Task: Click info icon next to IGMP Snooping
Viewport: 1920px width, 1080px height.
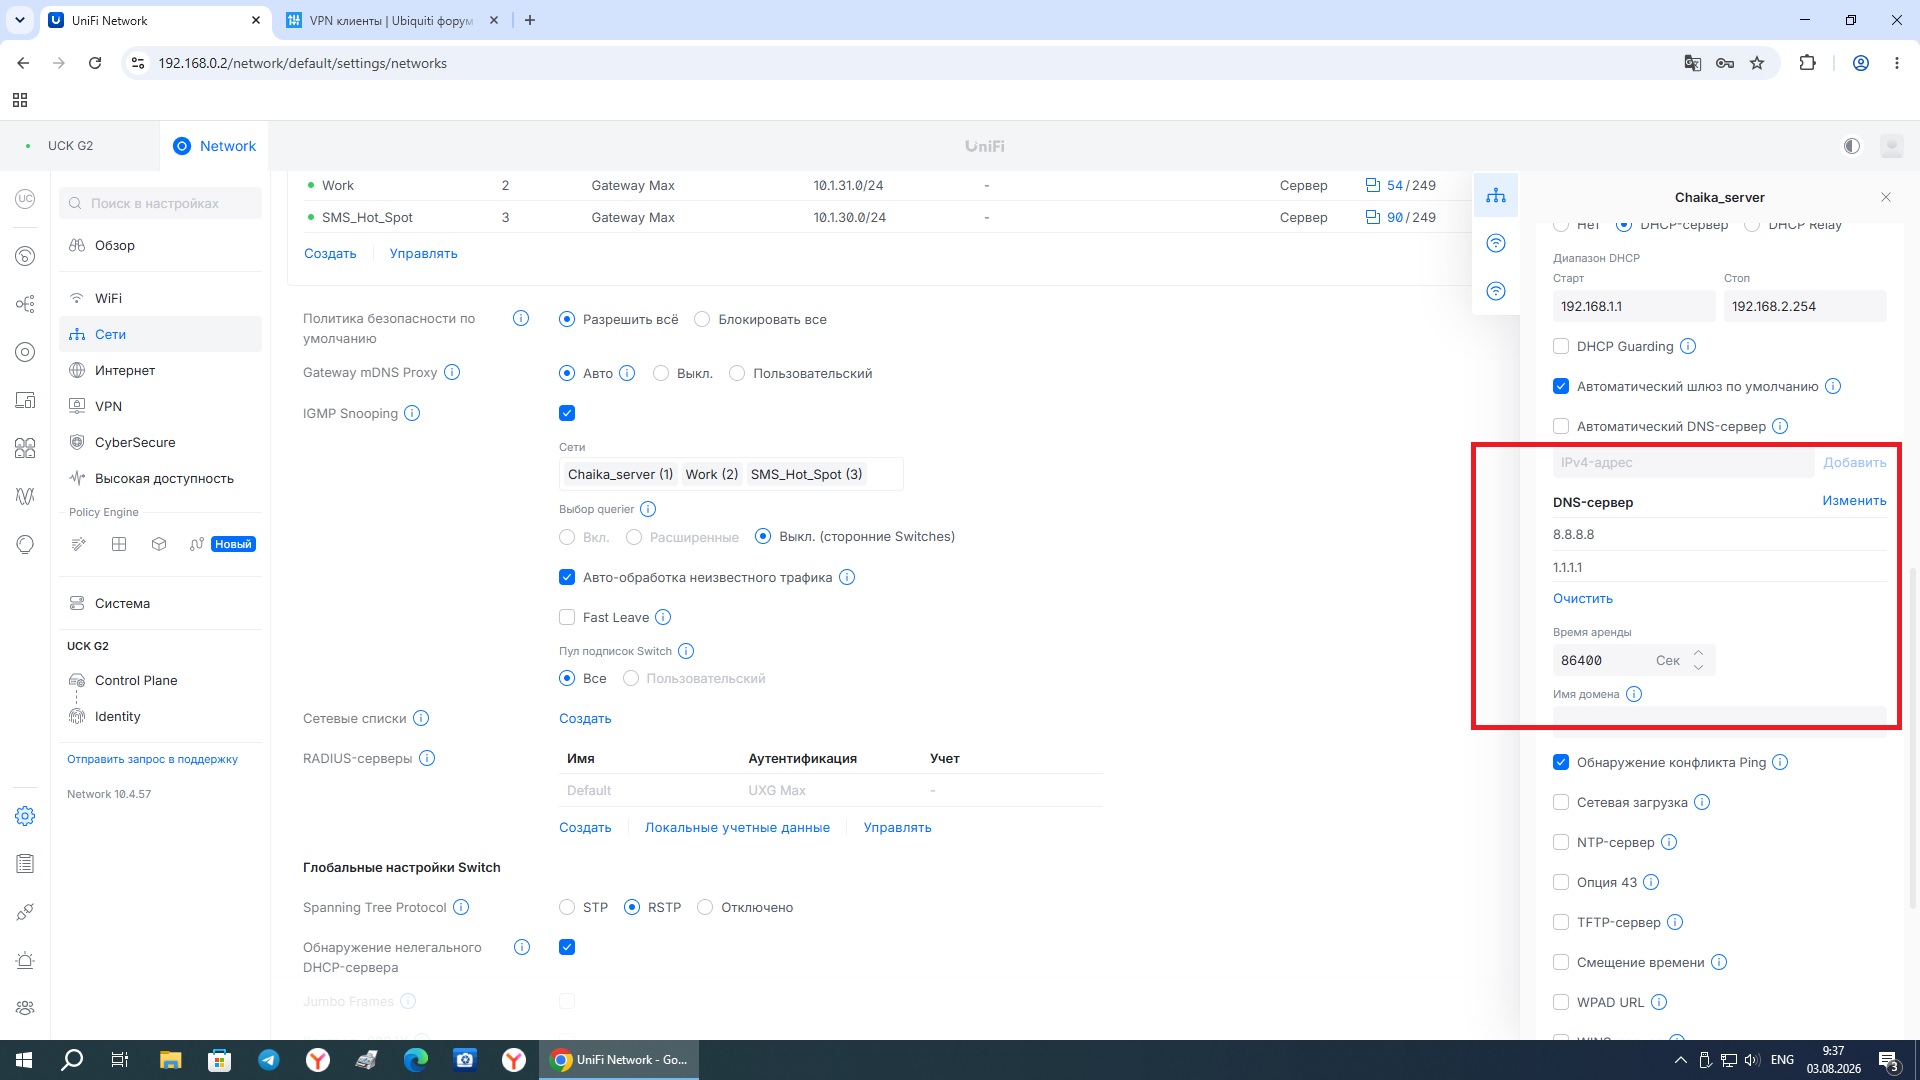Action: tap(412, 413)
